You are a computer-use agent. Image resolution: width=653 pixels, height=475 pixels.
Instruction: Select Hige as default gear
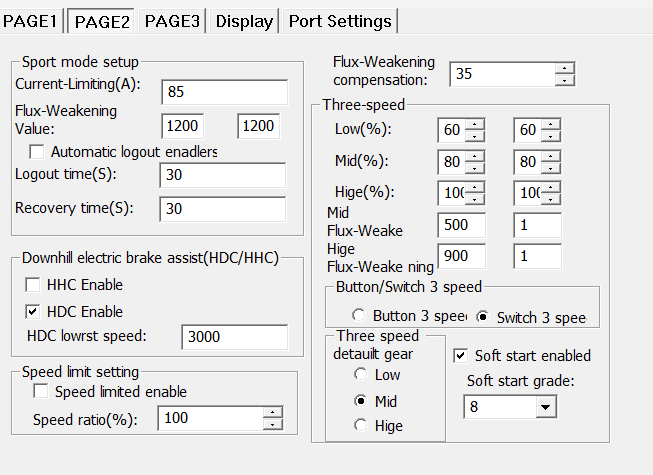coord(358,426)
